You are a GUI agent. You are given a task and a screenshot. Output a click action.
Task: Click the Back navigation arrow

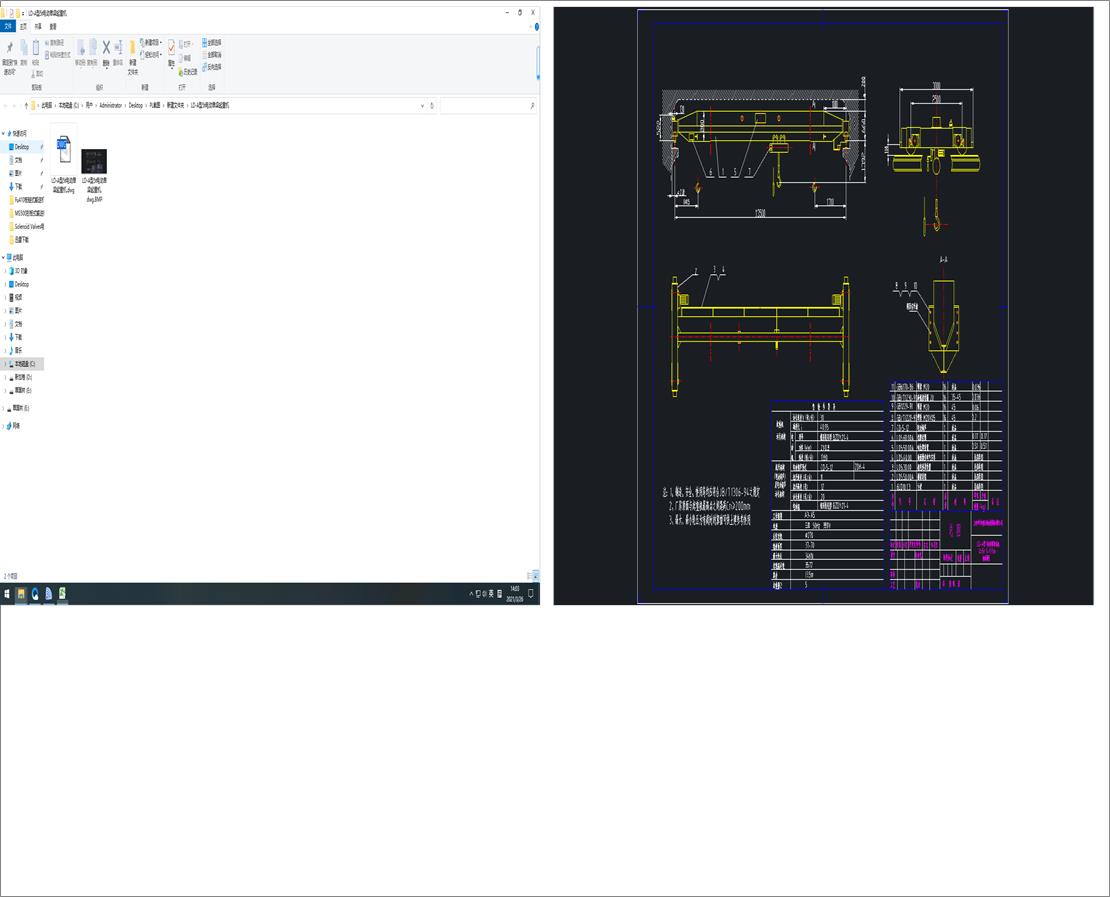point(6,105)
